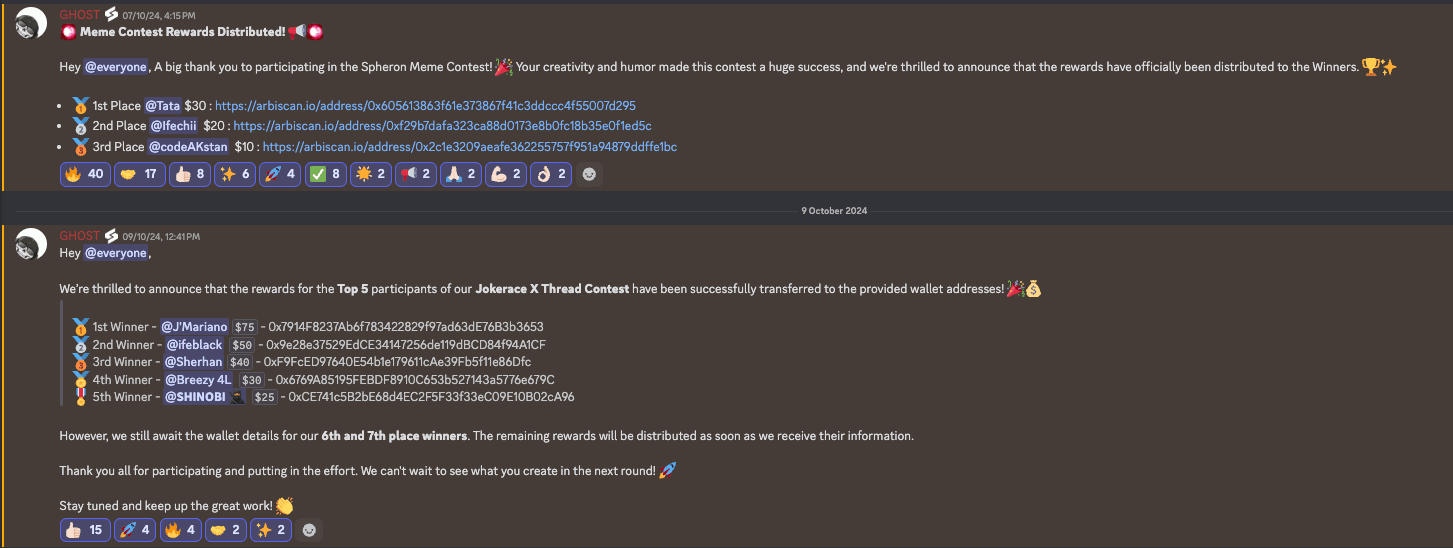
Task: Open Ifechii's 2nd place arbiscan link
Action: [442, 126]
